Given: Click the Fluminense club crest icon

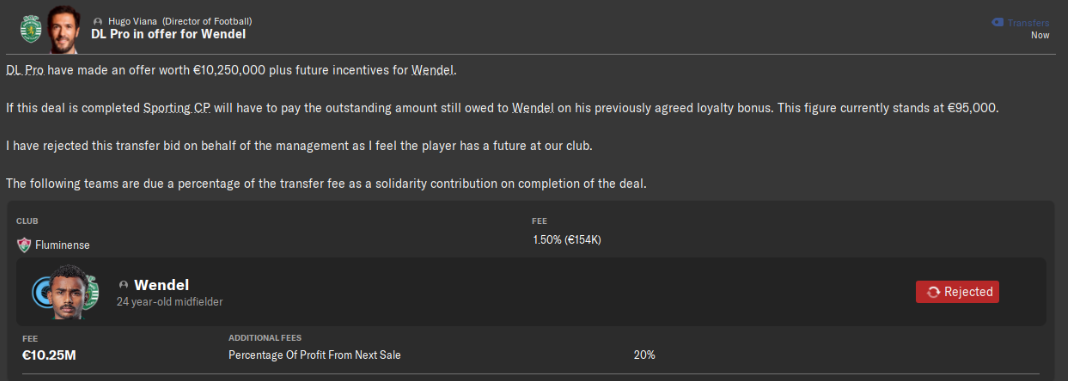Looking at the screenshot, I should [24, 245].
